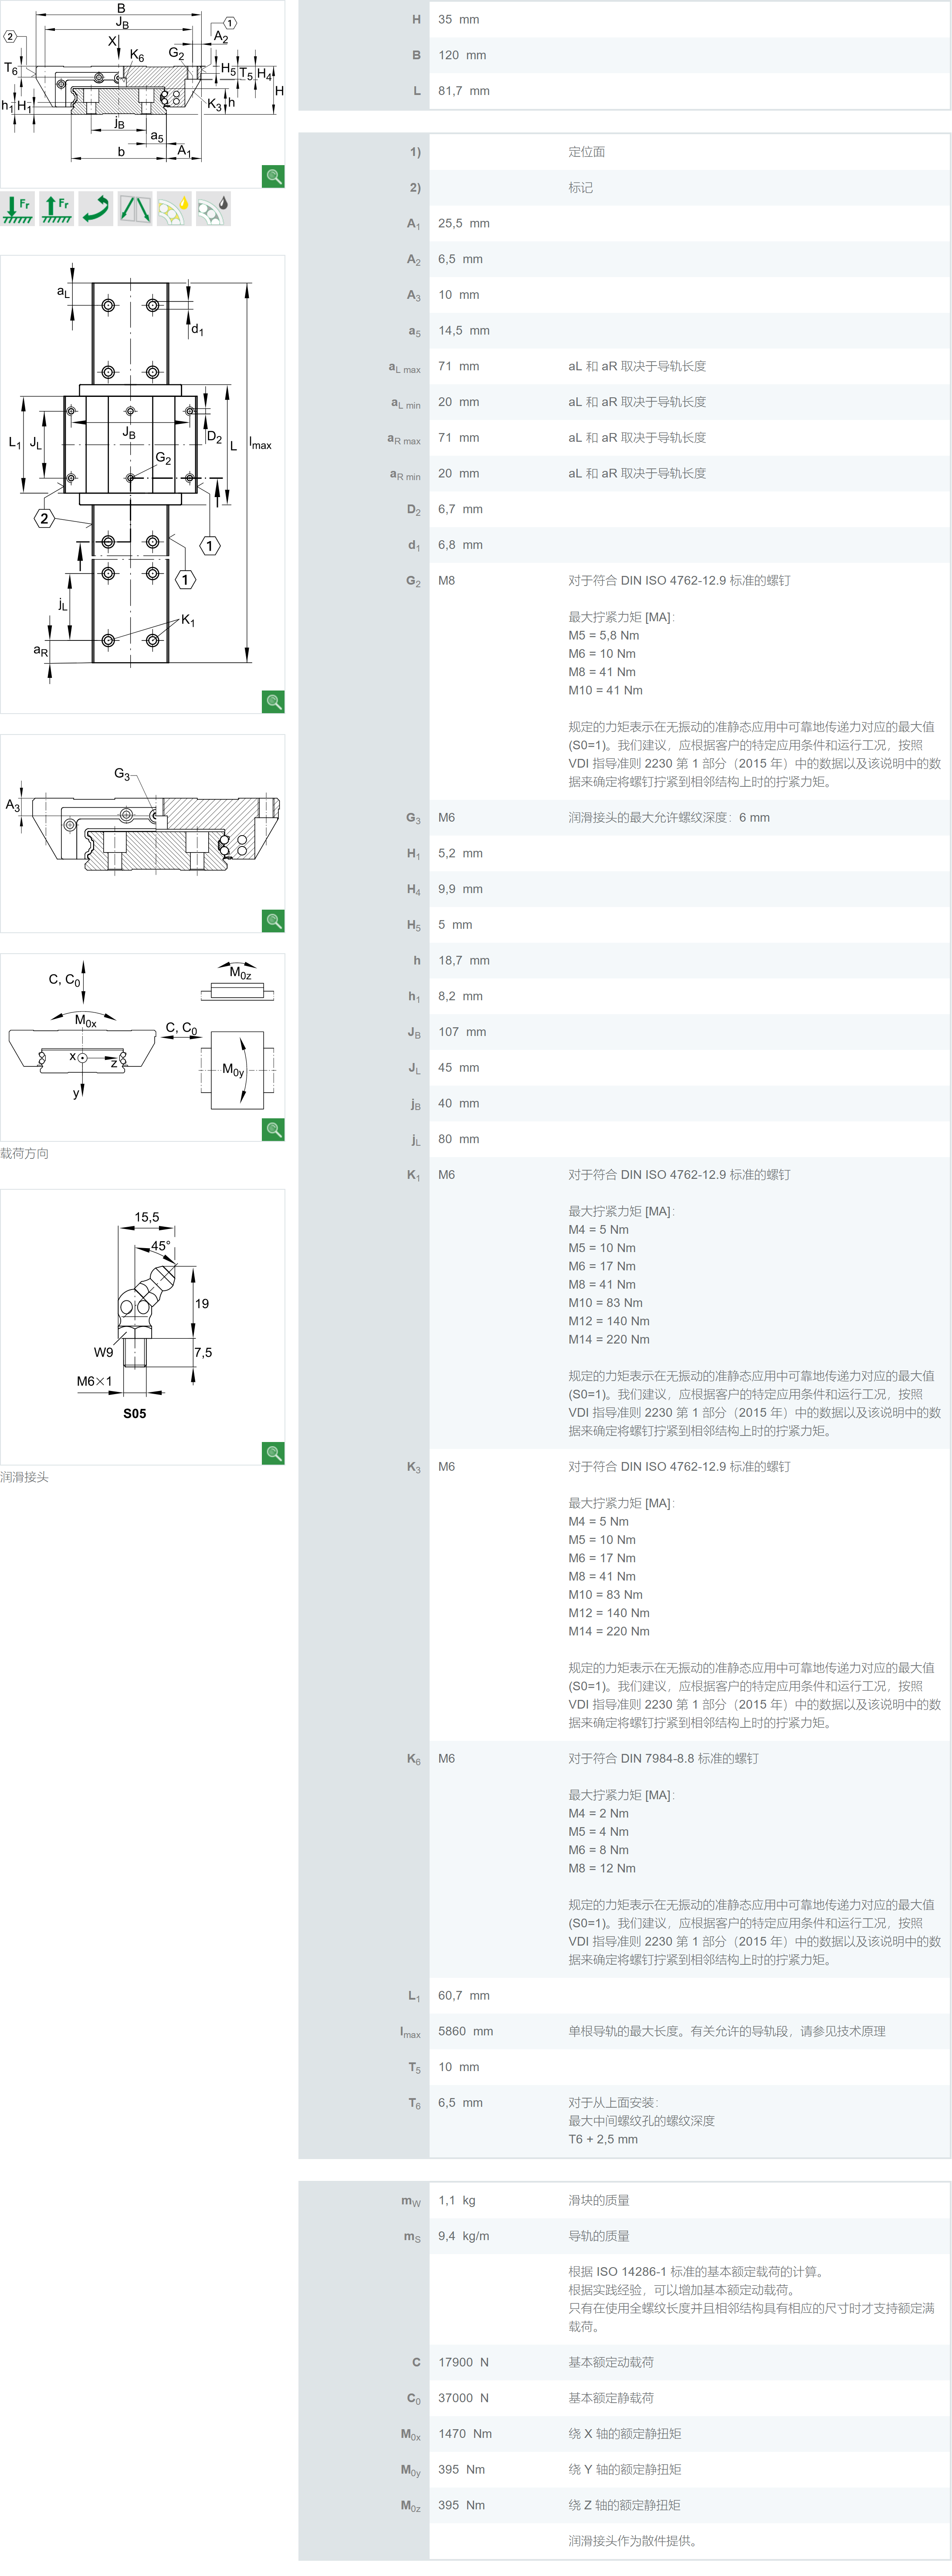
Task: Select the text 基本额定动载荷
Action: tap(611, 2362)
